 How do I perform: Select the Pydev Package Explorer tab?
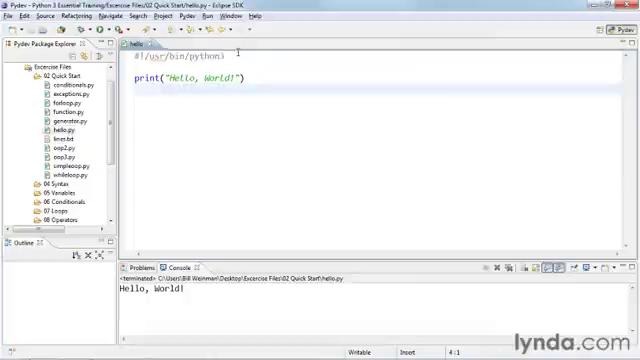click(x=45, y=44)
